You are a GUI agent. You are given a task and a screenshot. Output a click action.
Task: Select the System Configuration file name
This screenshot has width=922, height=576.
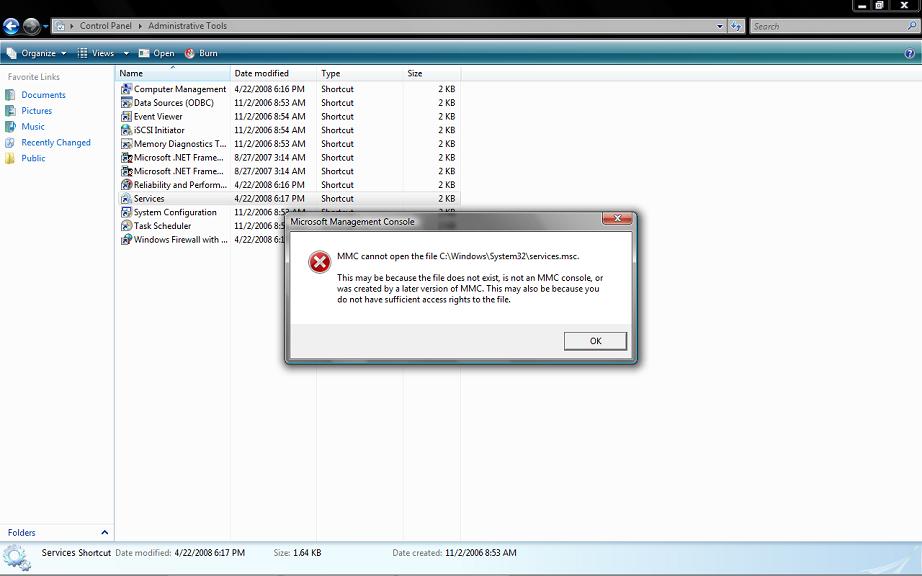175,212
